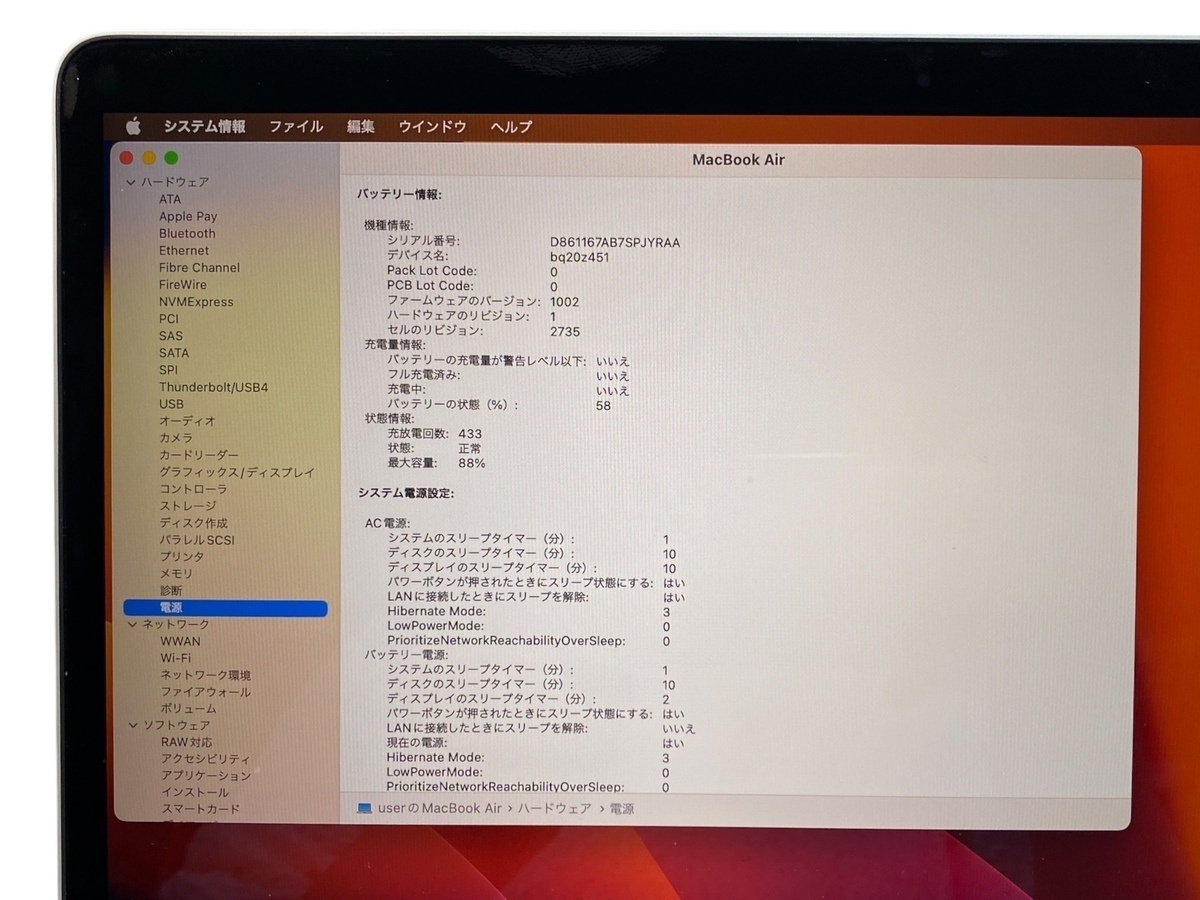Select コントローラ in the sidebar
Image resolution: width=1200 pixels, height=900 pixels.
[193, 489]
